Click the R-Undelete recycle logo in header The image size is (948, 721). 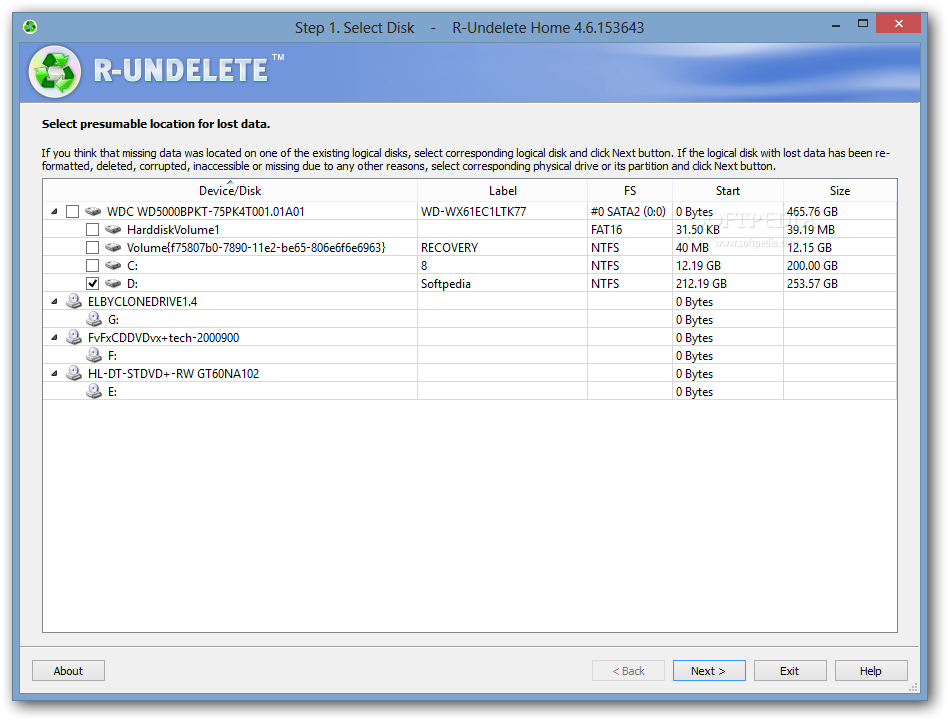click(55, 71)
